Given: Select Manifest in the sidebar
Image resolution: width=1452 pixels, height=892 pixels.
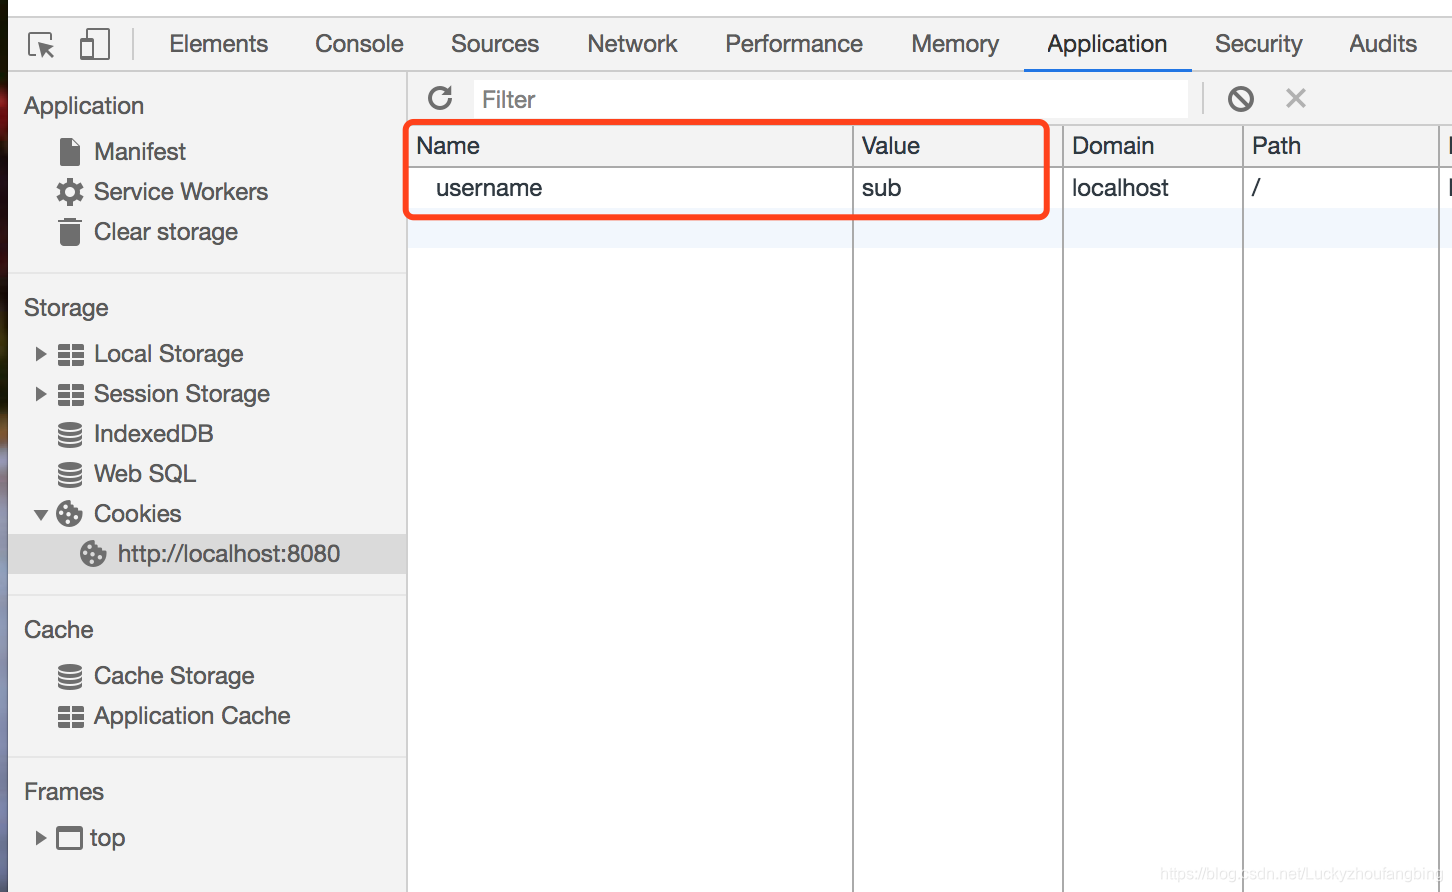Looking at the screenshot, I should coord(140,152).
